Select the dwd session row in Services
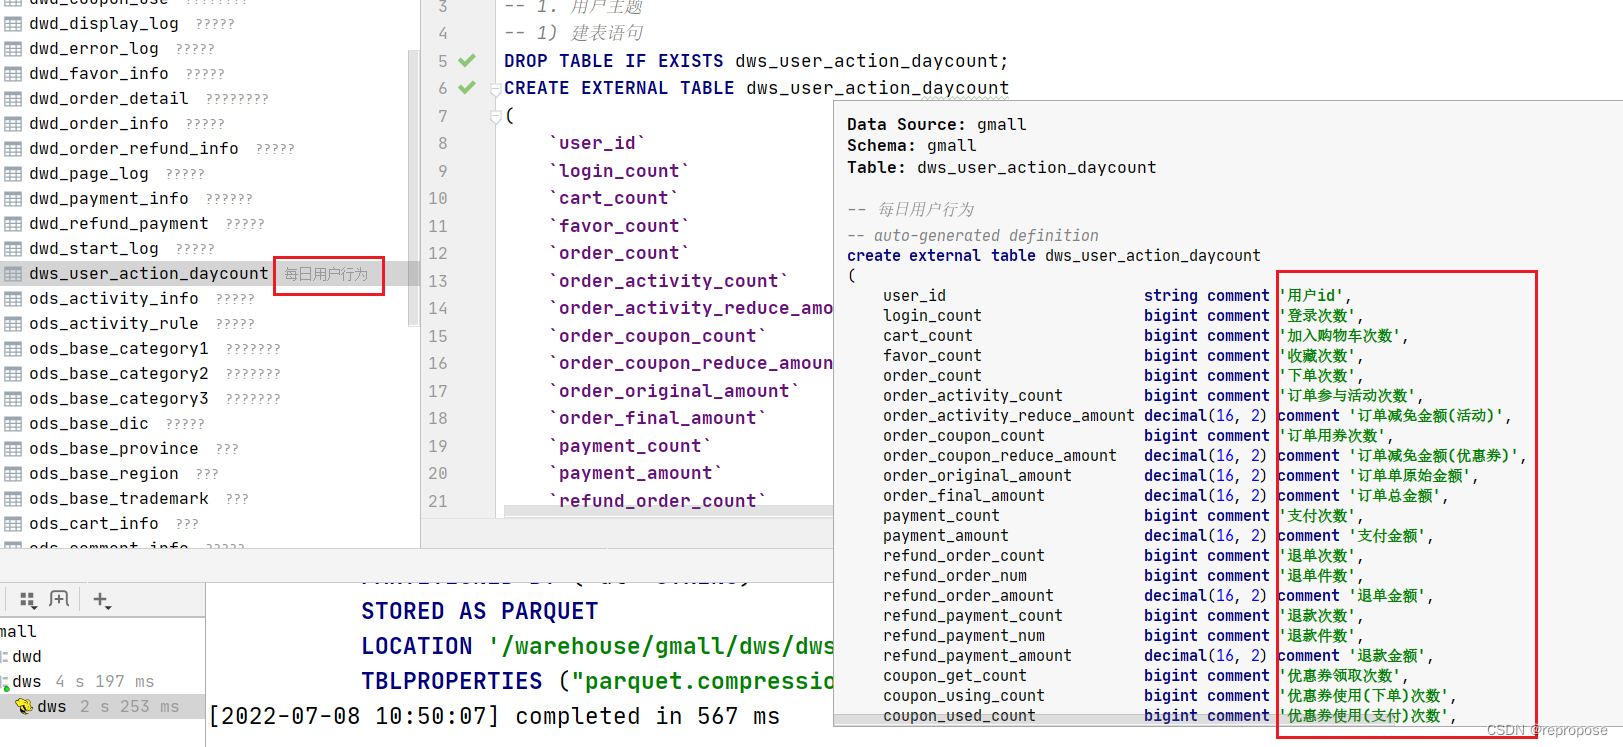The height and width of the screenshot is (747, 1623). (x=102, y=656)
